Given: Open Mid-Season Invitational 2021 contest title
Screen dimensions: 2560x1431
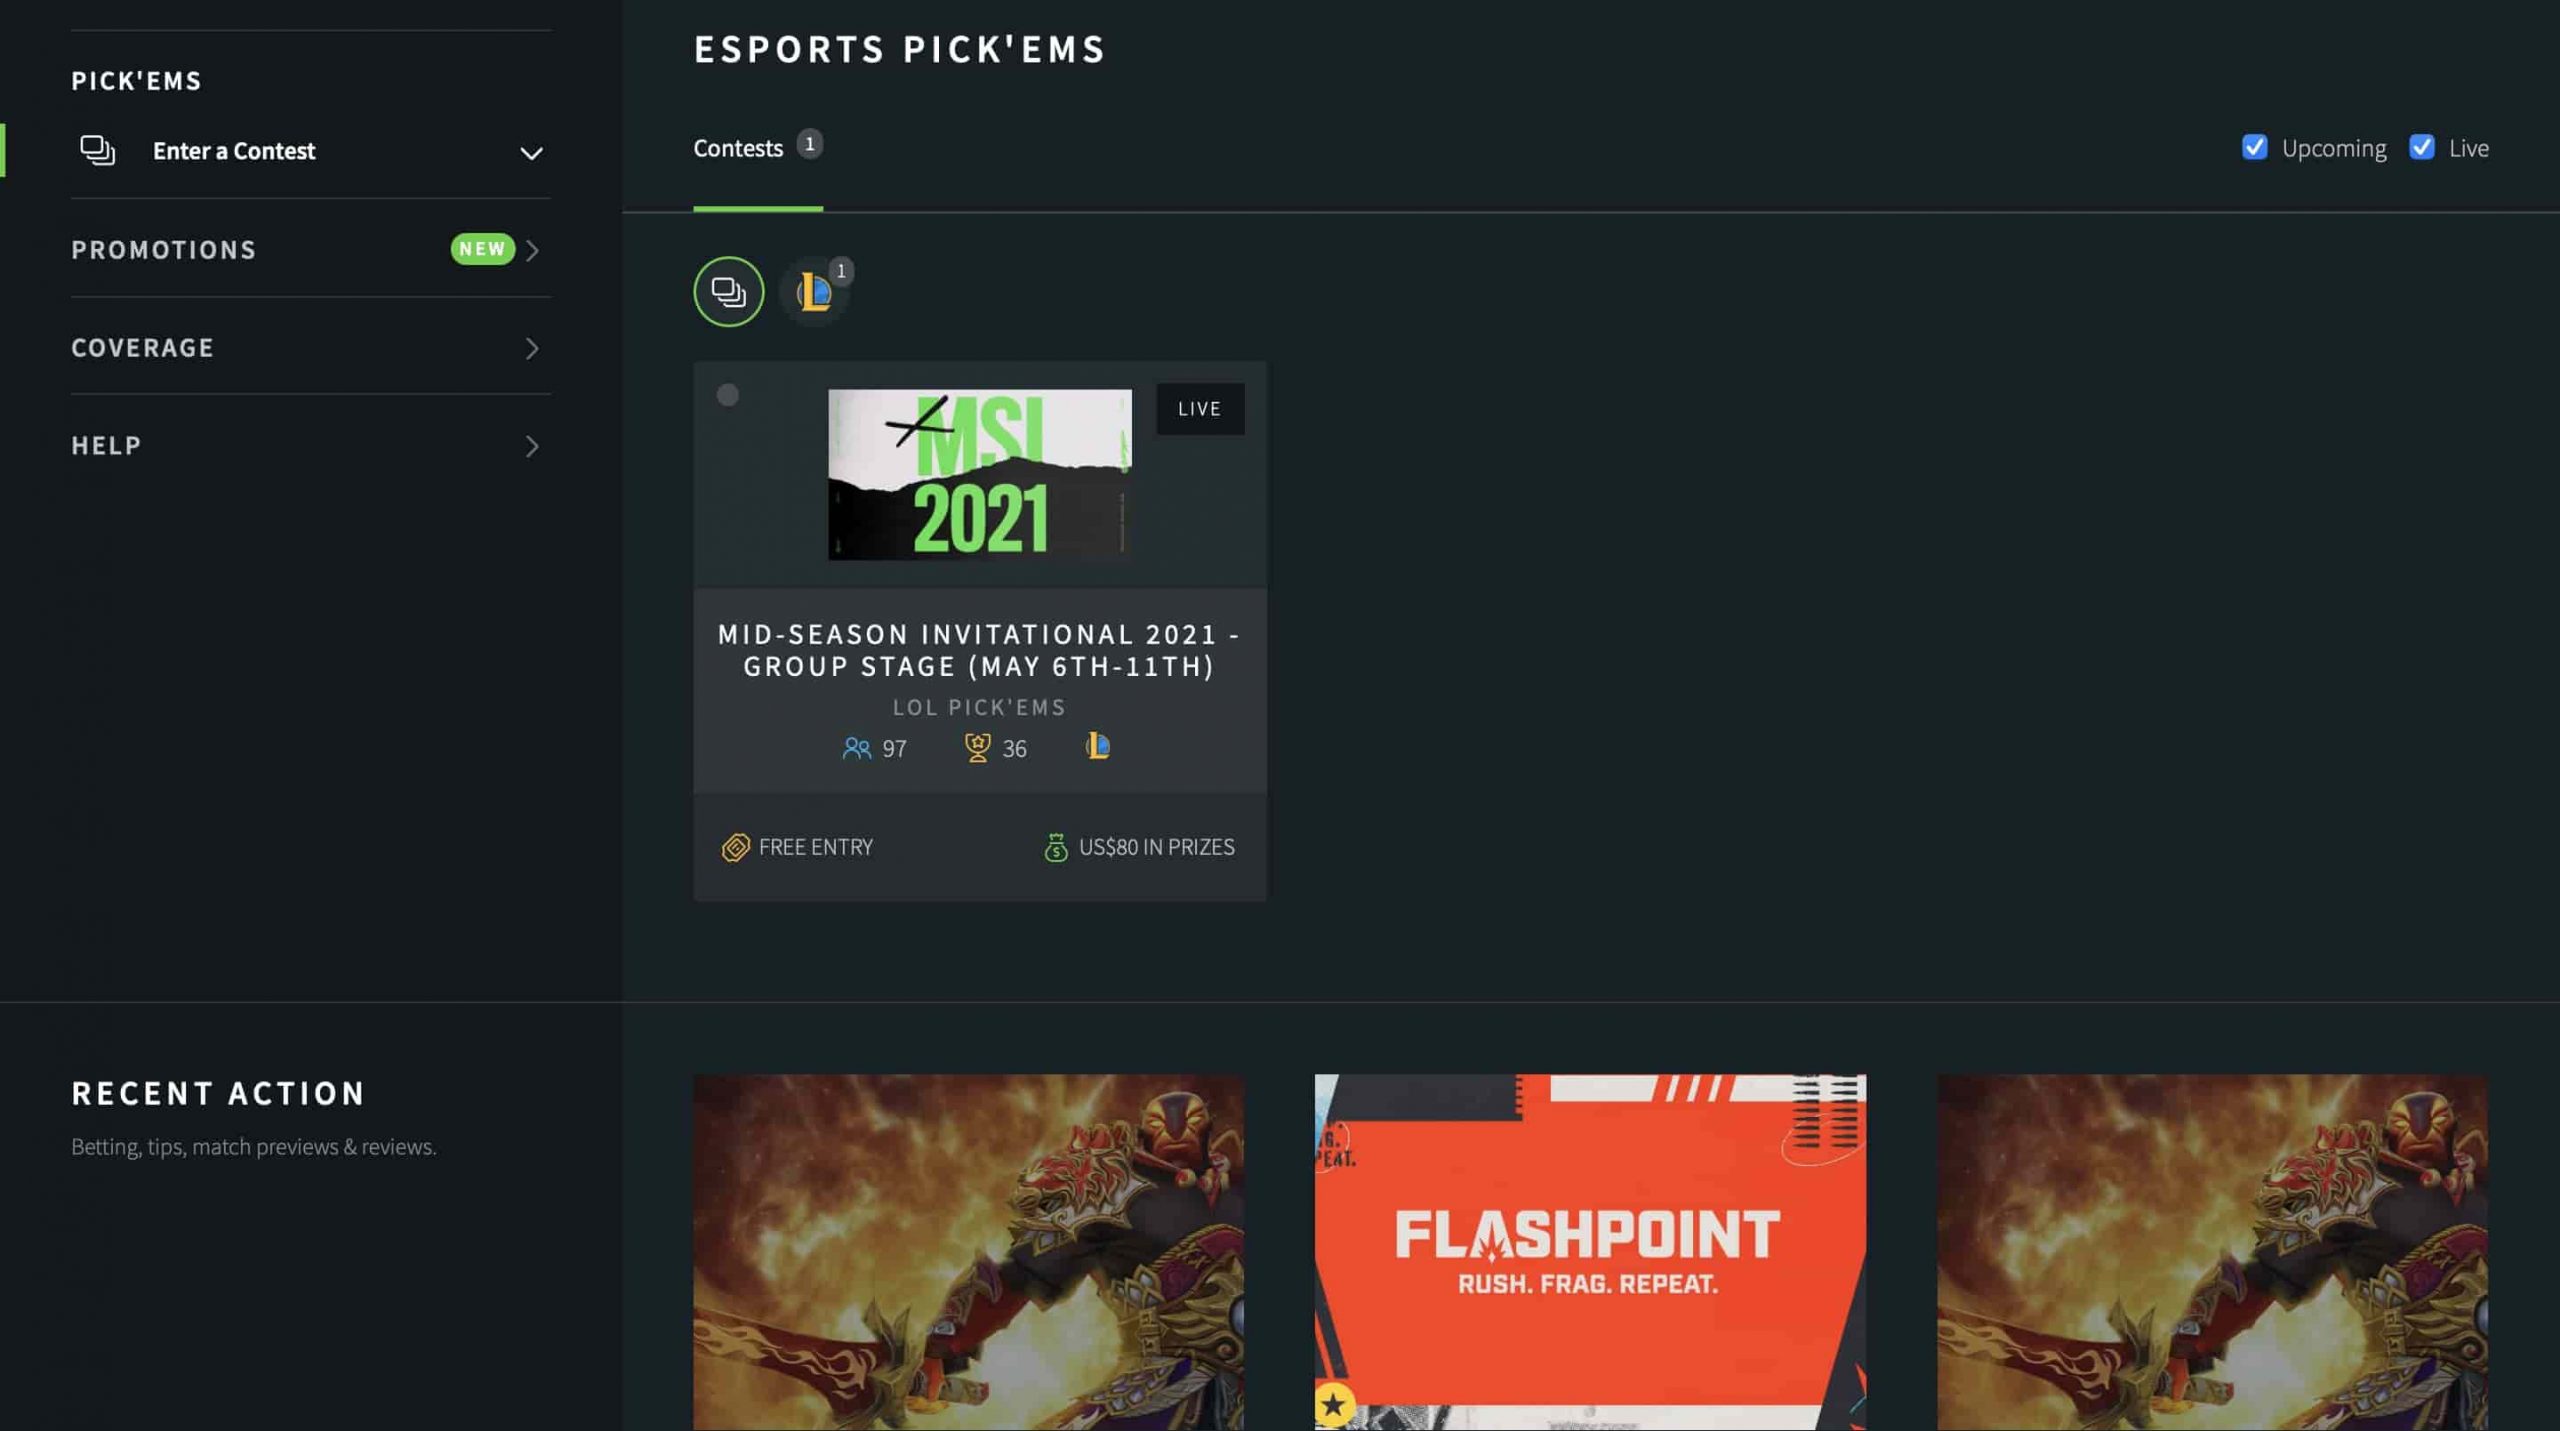Looking at the screenshot, I should (x=979, y=650).
